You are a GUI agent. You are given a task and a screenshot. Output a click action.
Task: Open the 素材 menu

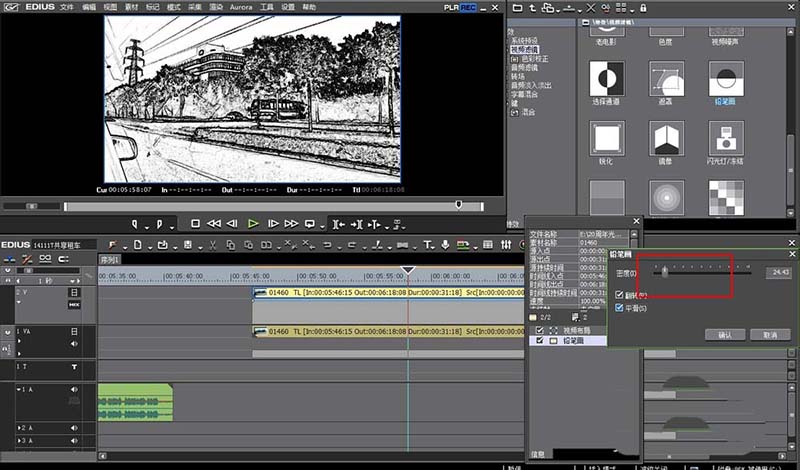tap(131, 7)
